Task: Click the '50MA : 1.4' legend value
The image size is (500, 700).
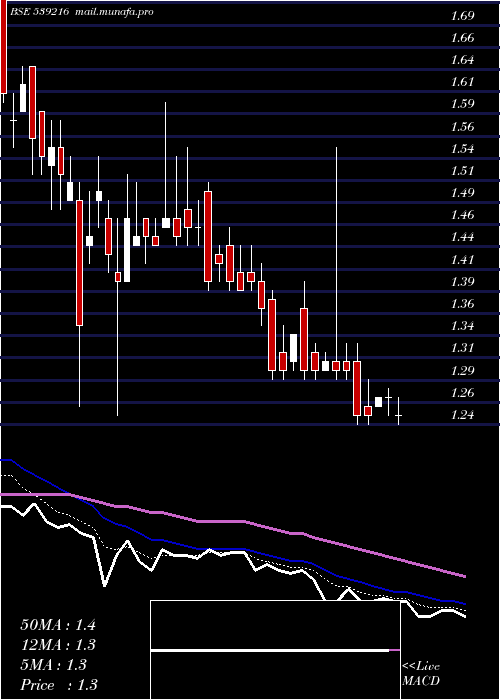Action: point(58,625)
